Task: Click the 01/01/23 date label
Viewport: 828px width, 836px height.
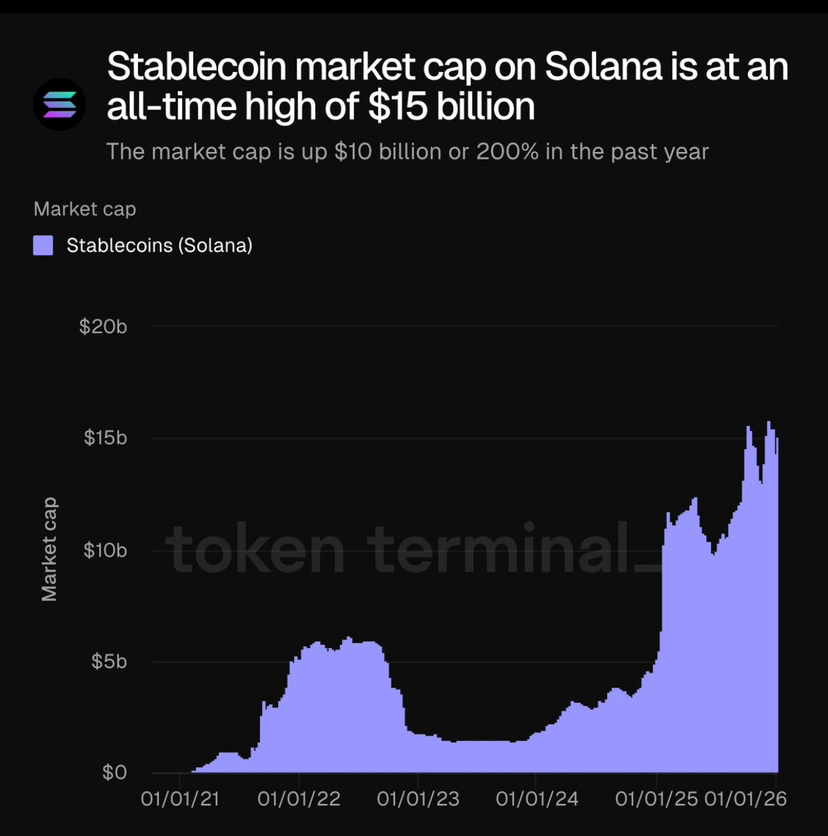Action: tap(417, 799)
